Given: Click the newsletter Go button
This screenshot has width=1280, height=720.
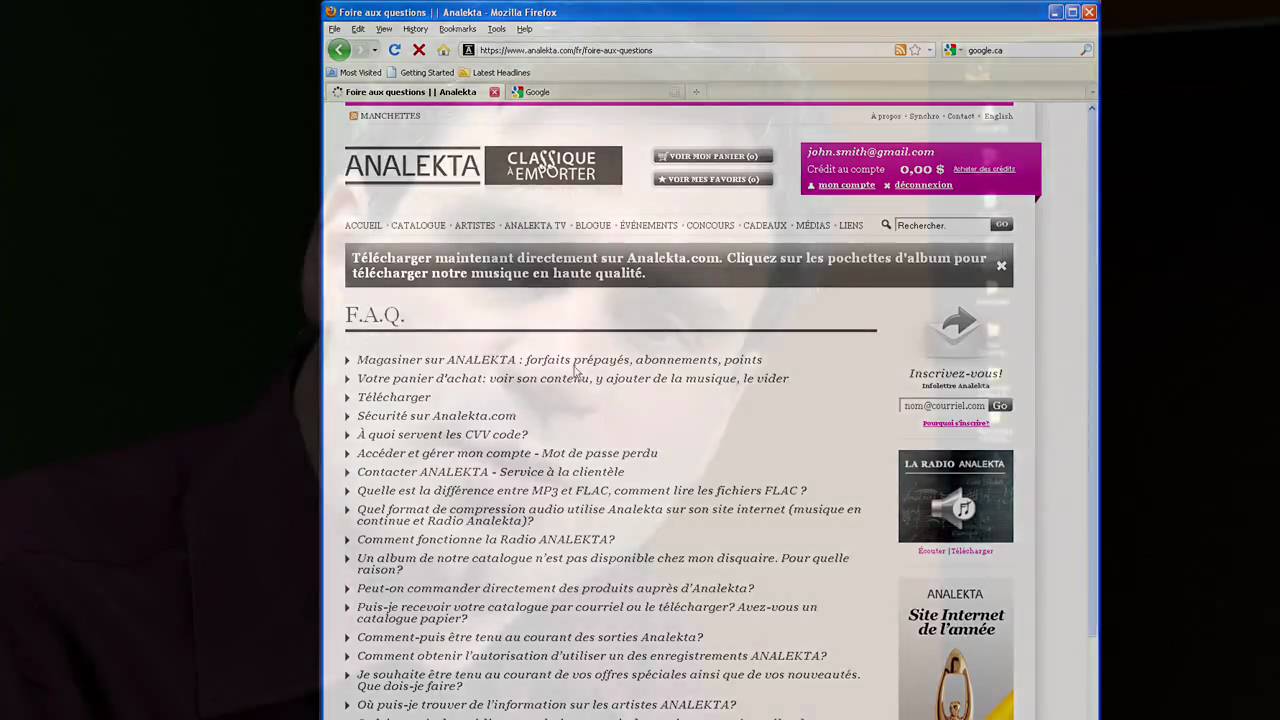Looking at the screenshot, I should coord(1000,405).
